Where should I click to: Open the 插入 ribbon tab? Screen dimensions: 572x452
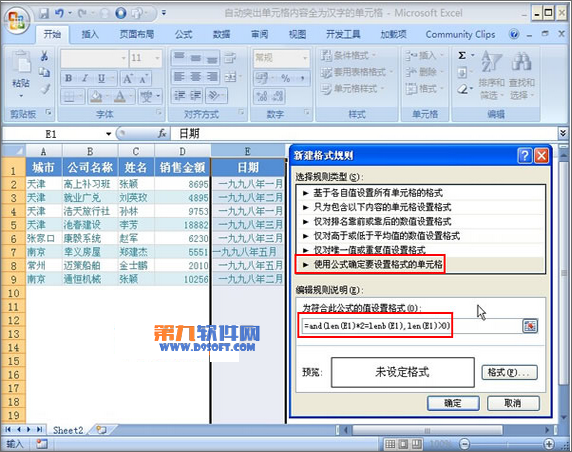point(90,34)
